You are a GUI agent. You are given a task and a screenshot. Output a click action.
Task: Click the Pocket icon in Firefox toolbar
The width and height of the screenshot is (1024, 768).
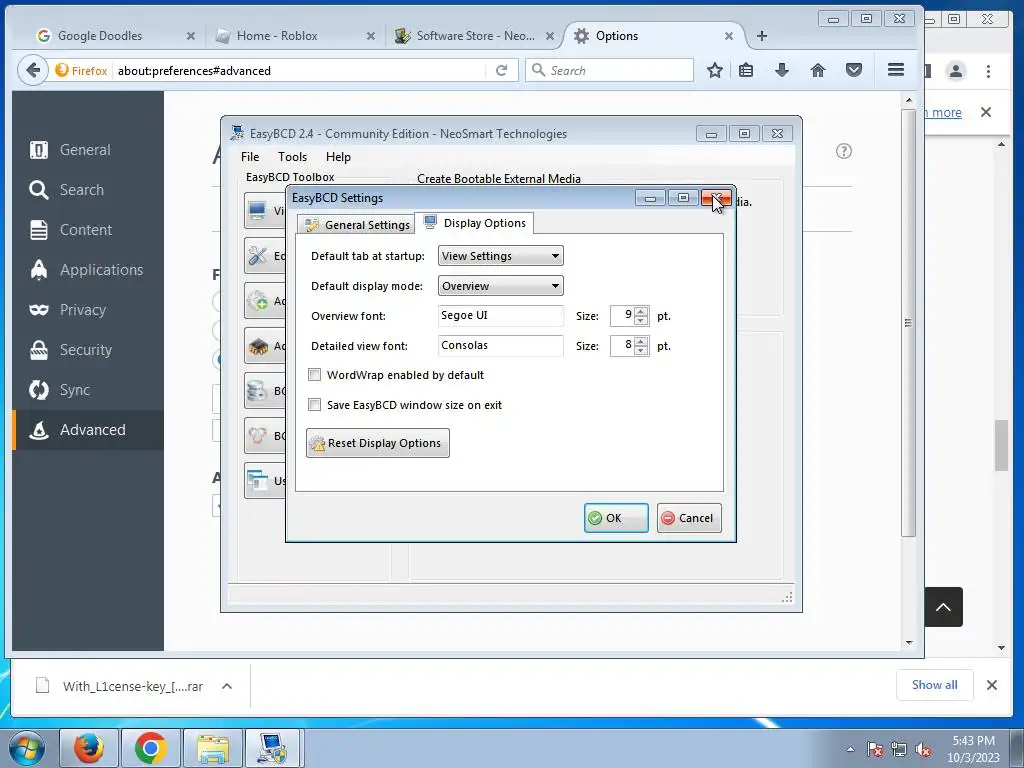pyautogui.click(x=854, y=70)
